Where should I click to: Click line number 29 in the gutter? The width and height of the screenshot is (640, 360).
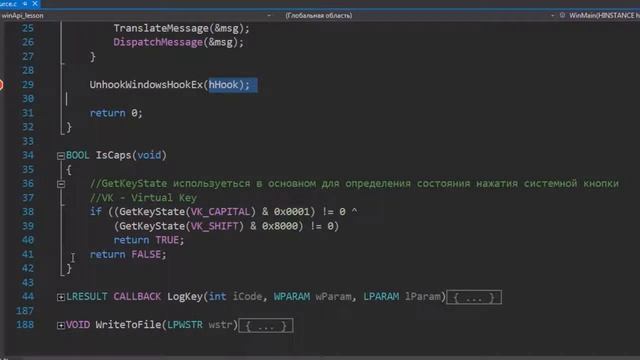27,84
